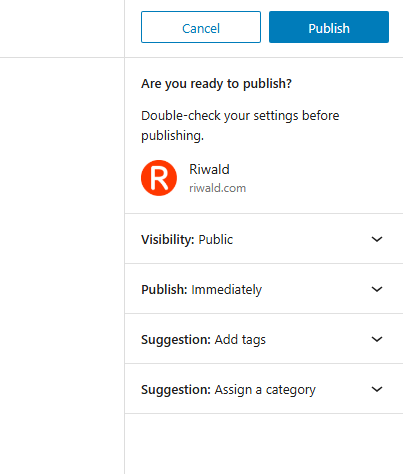Open visibility options via the "Public" value
Screen dimensions: 403x474
pyautogui.click(x=216, y=240)
